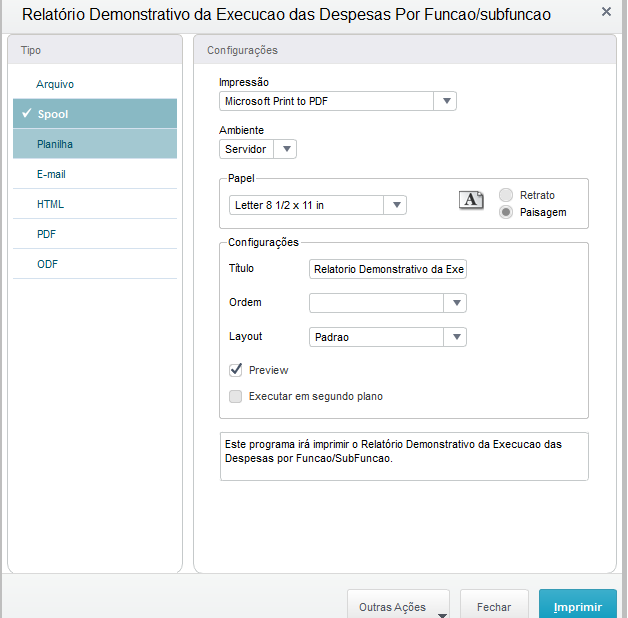Pick E-mail as output type
The image size is (628, 618).
51,174
